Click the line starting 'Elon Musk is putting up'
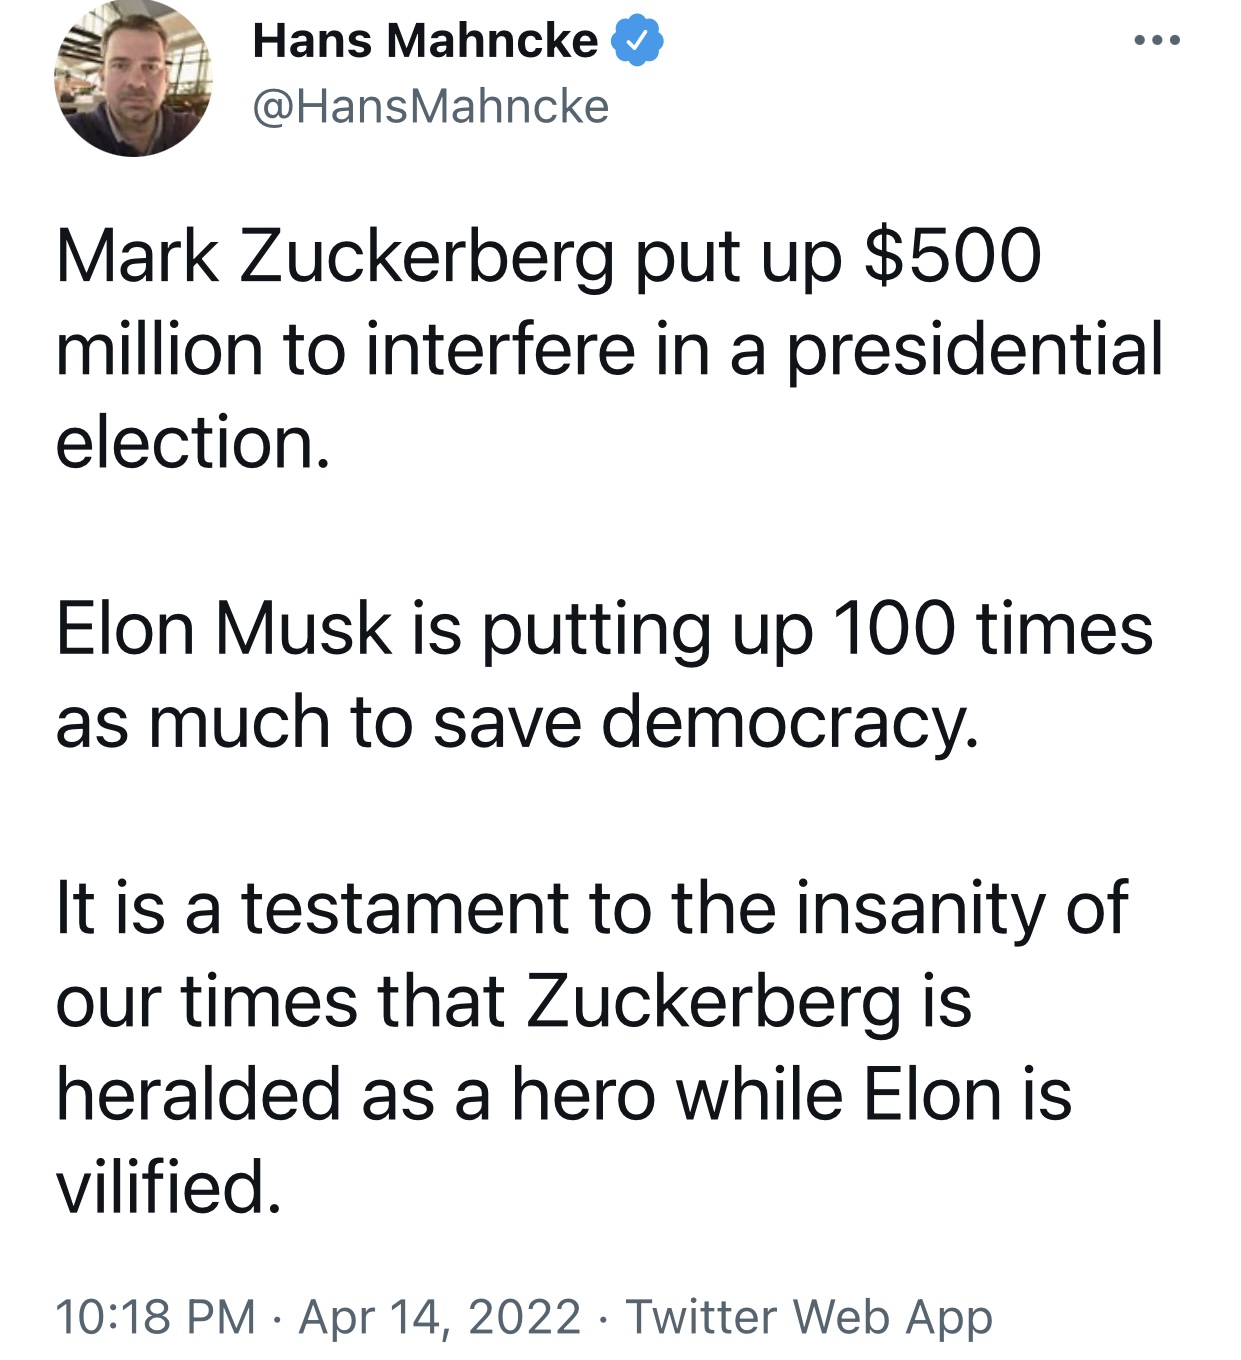This screenshot has width=1241, height=1360. coord(604,630)
